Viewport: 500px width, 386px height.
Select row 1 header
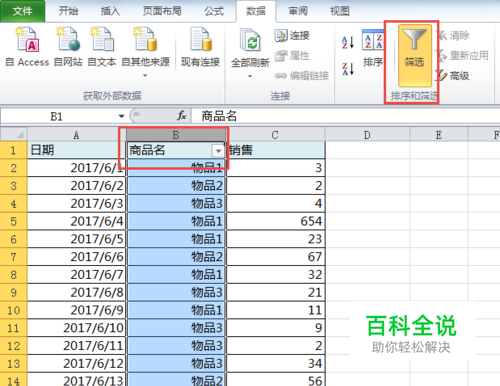point(13,150)
